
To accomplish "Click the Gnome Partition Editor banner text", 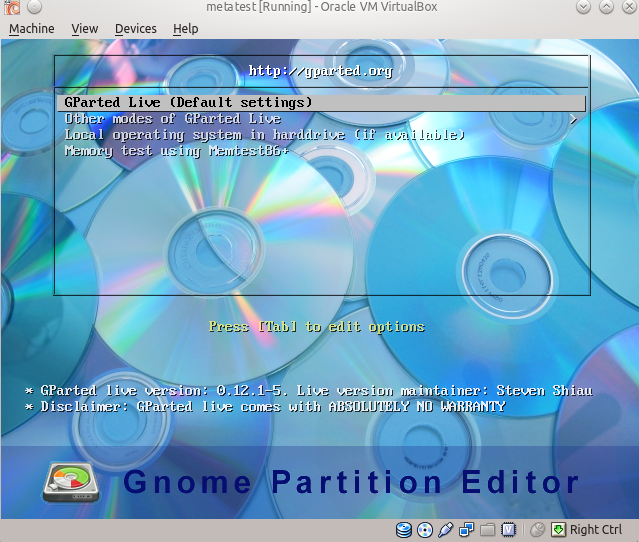I will (351, 482).
